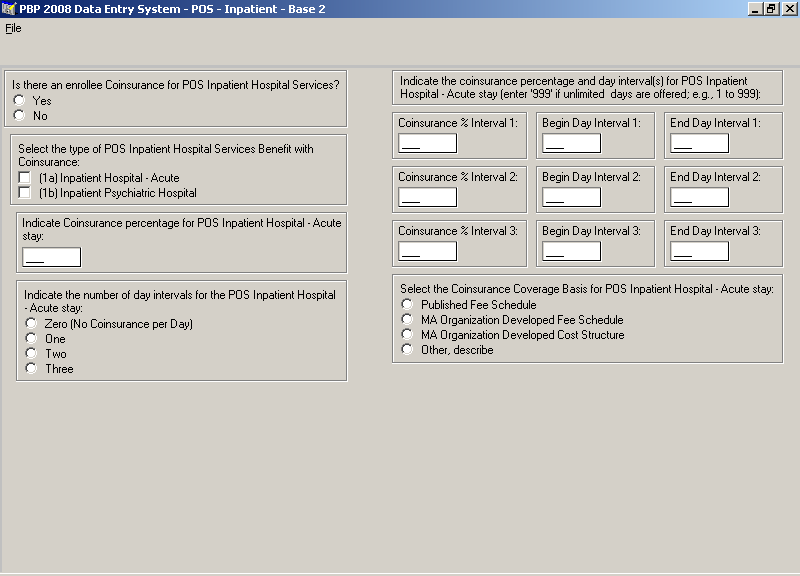This screenshot has width=800, height=576.
Task: Click End Day Interval 1 field
Action: coord(699,143)
